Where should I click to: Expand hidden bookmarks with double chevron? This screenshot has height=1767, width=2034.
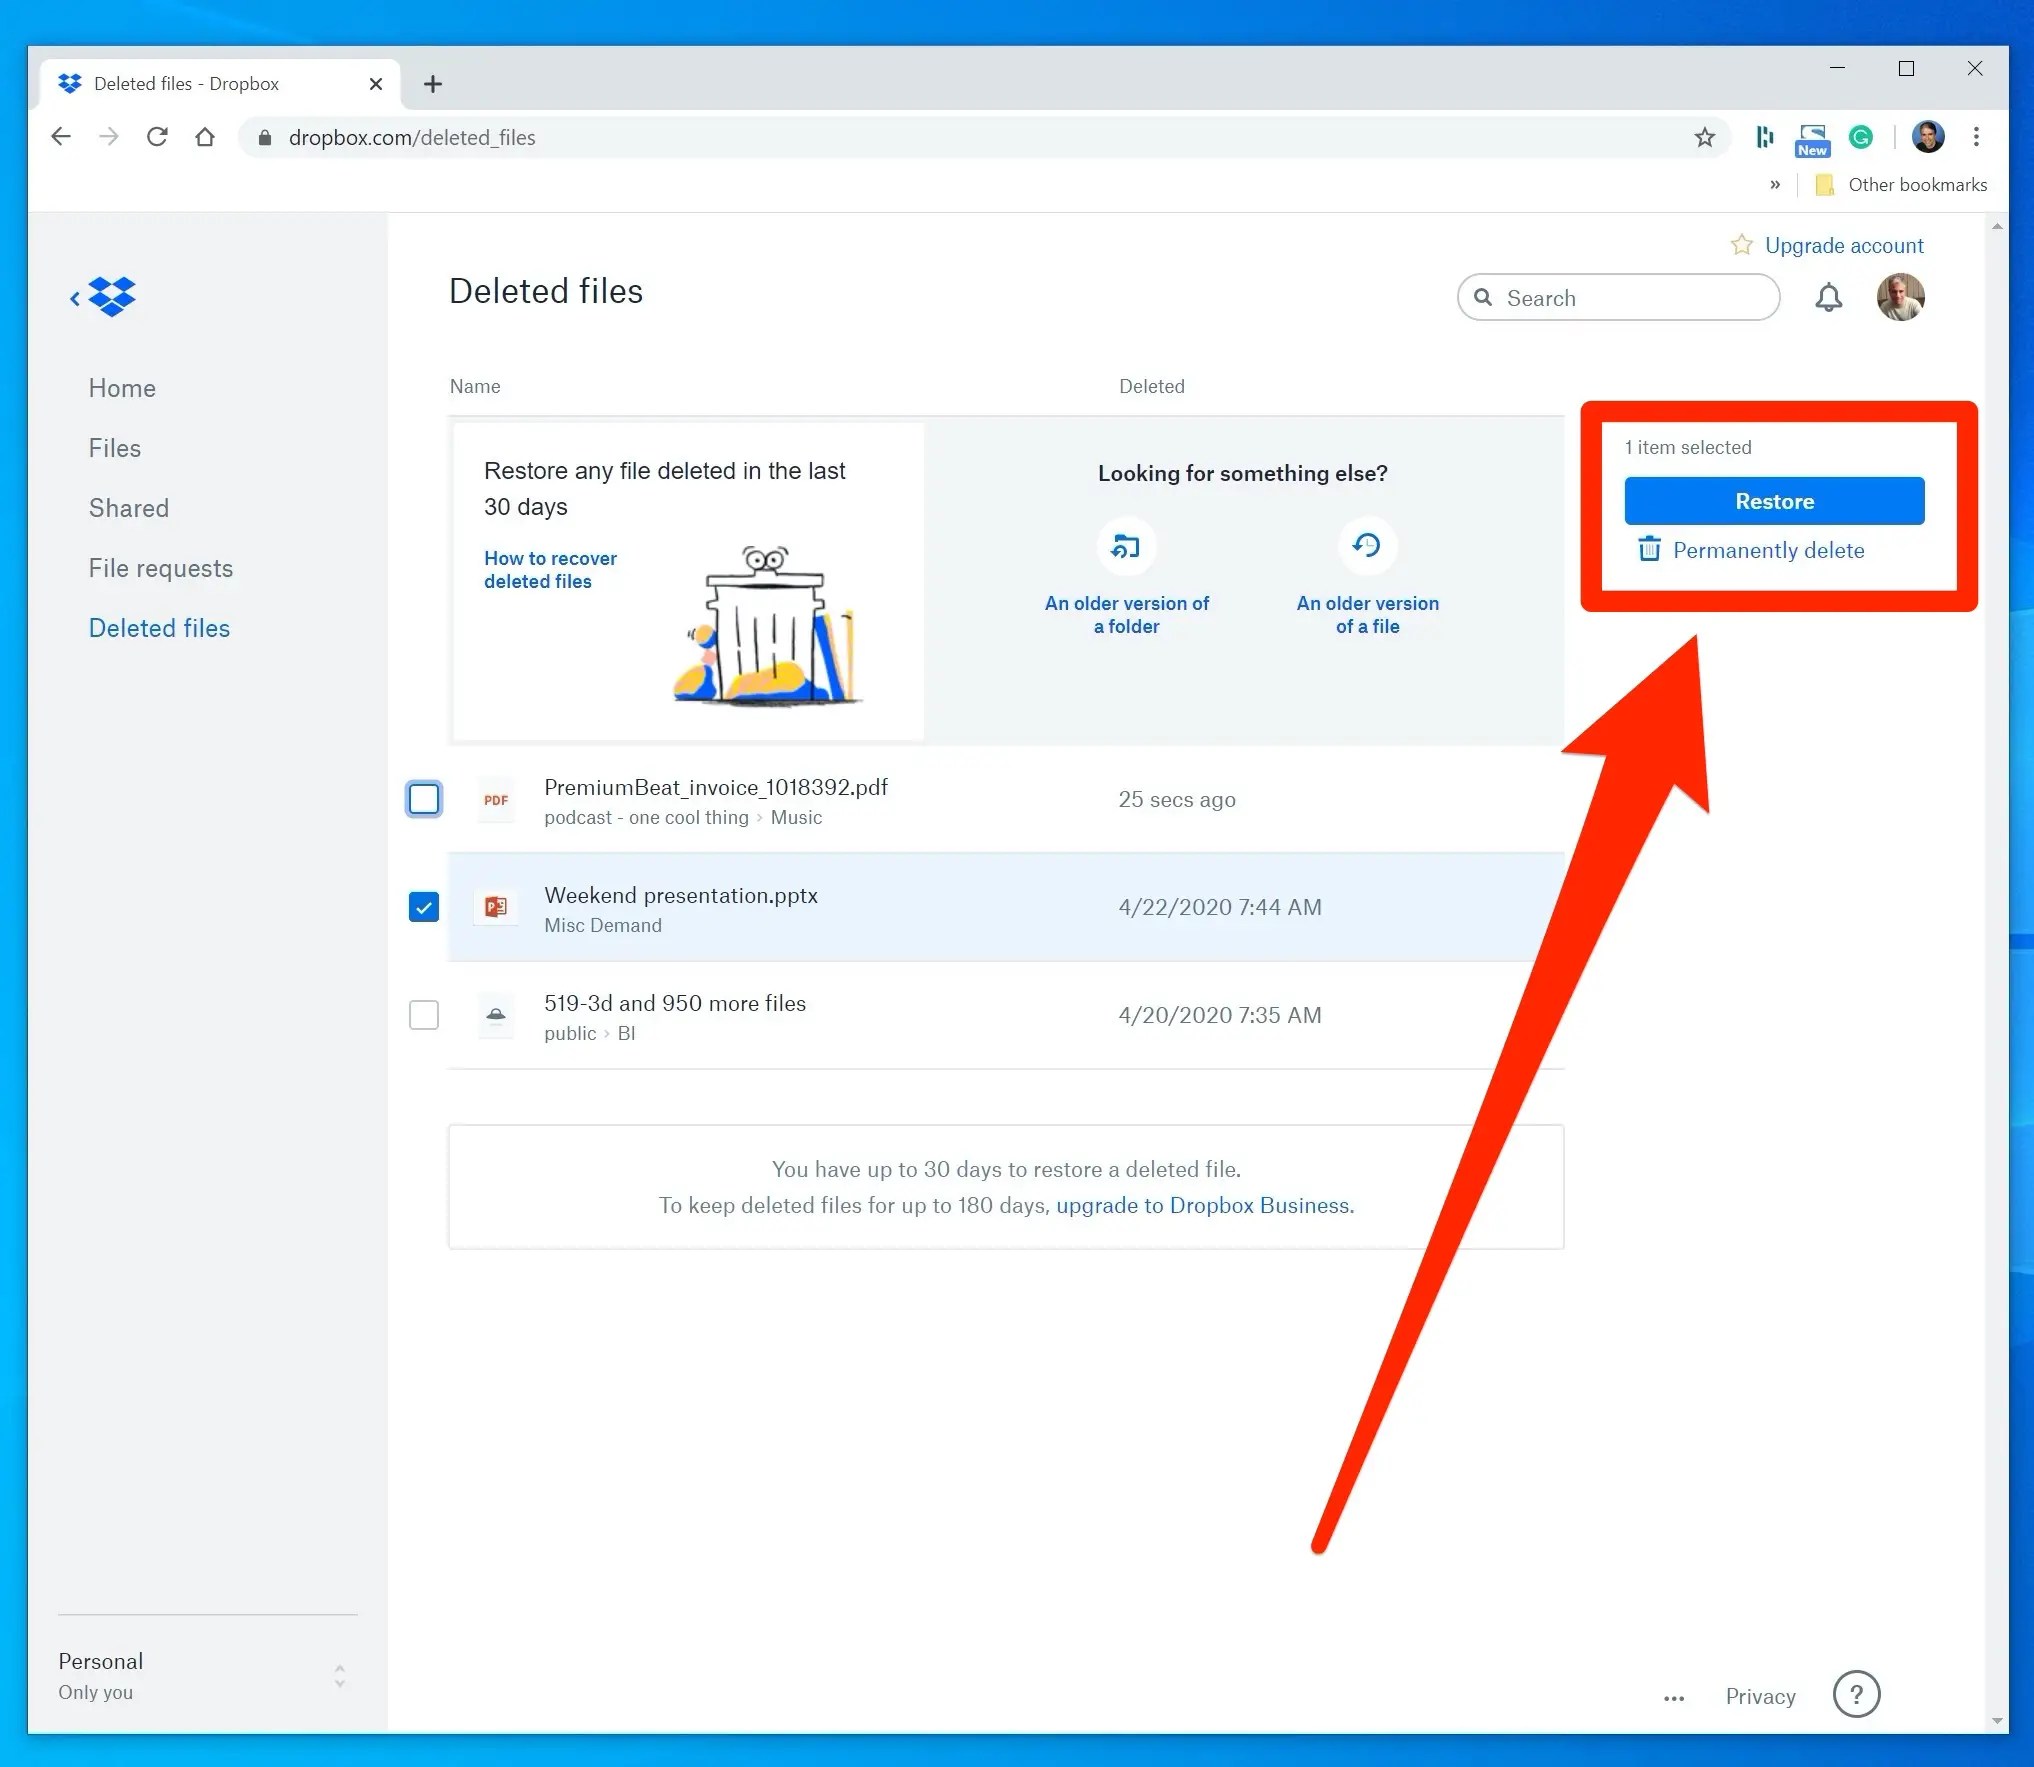click(1775, 185)
